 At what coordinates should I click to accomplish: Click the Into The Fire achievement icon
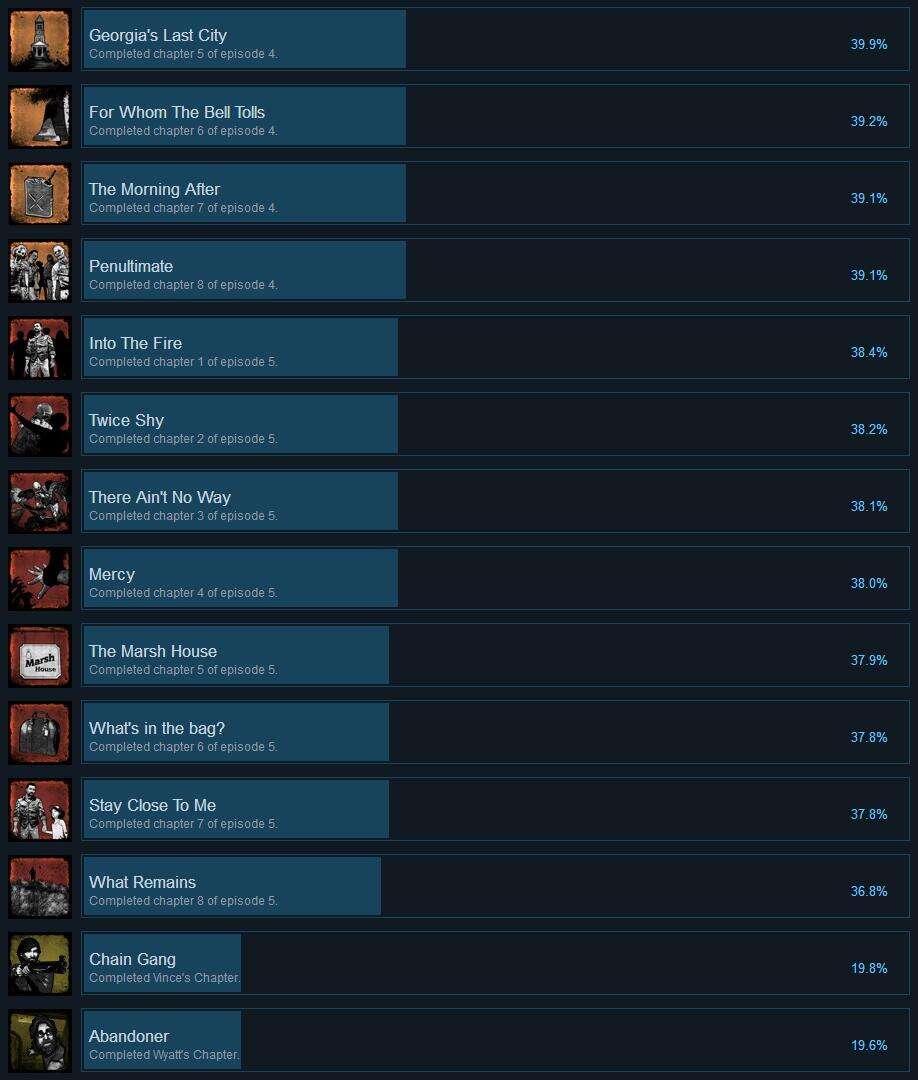(x=40, y=349)
